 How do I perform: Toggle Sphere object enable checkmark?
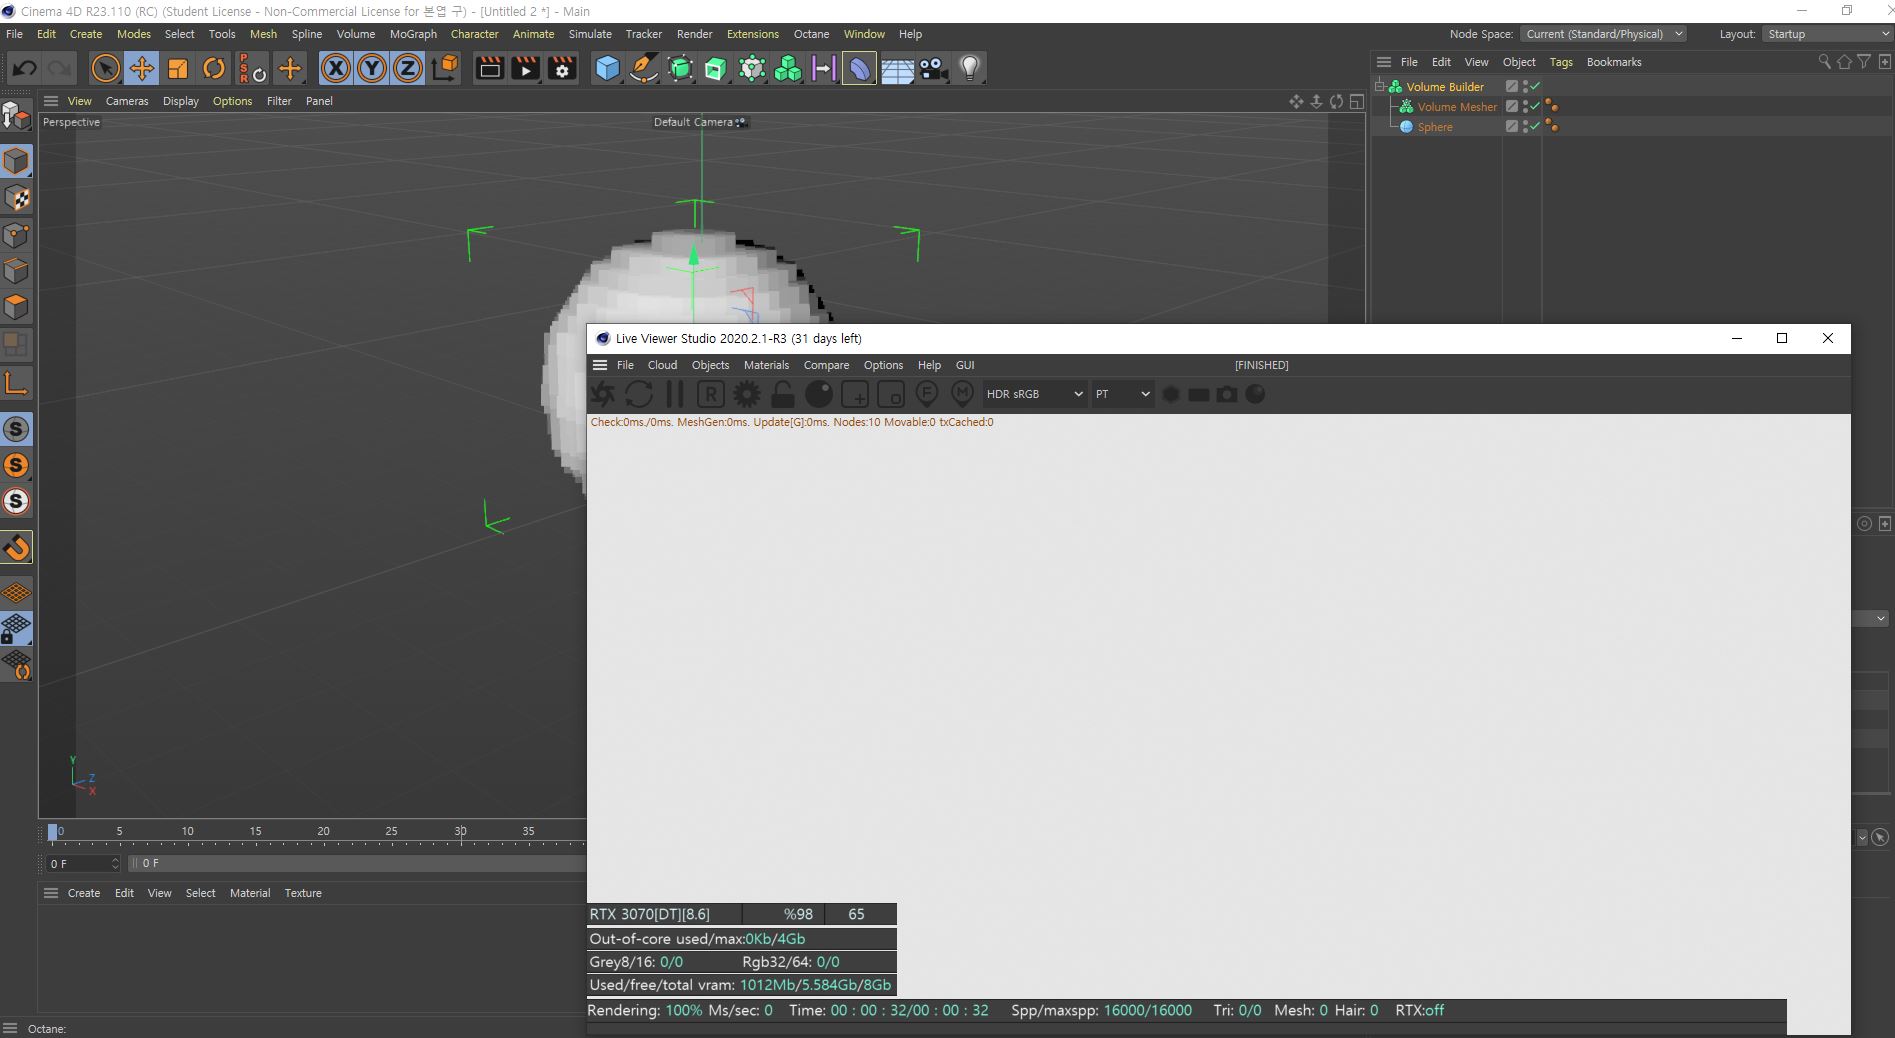pyautogui.click(x=1535, y=126)
